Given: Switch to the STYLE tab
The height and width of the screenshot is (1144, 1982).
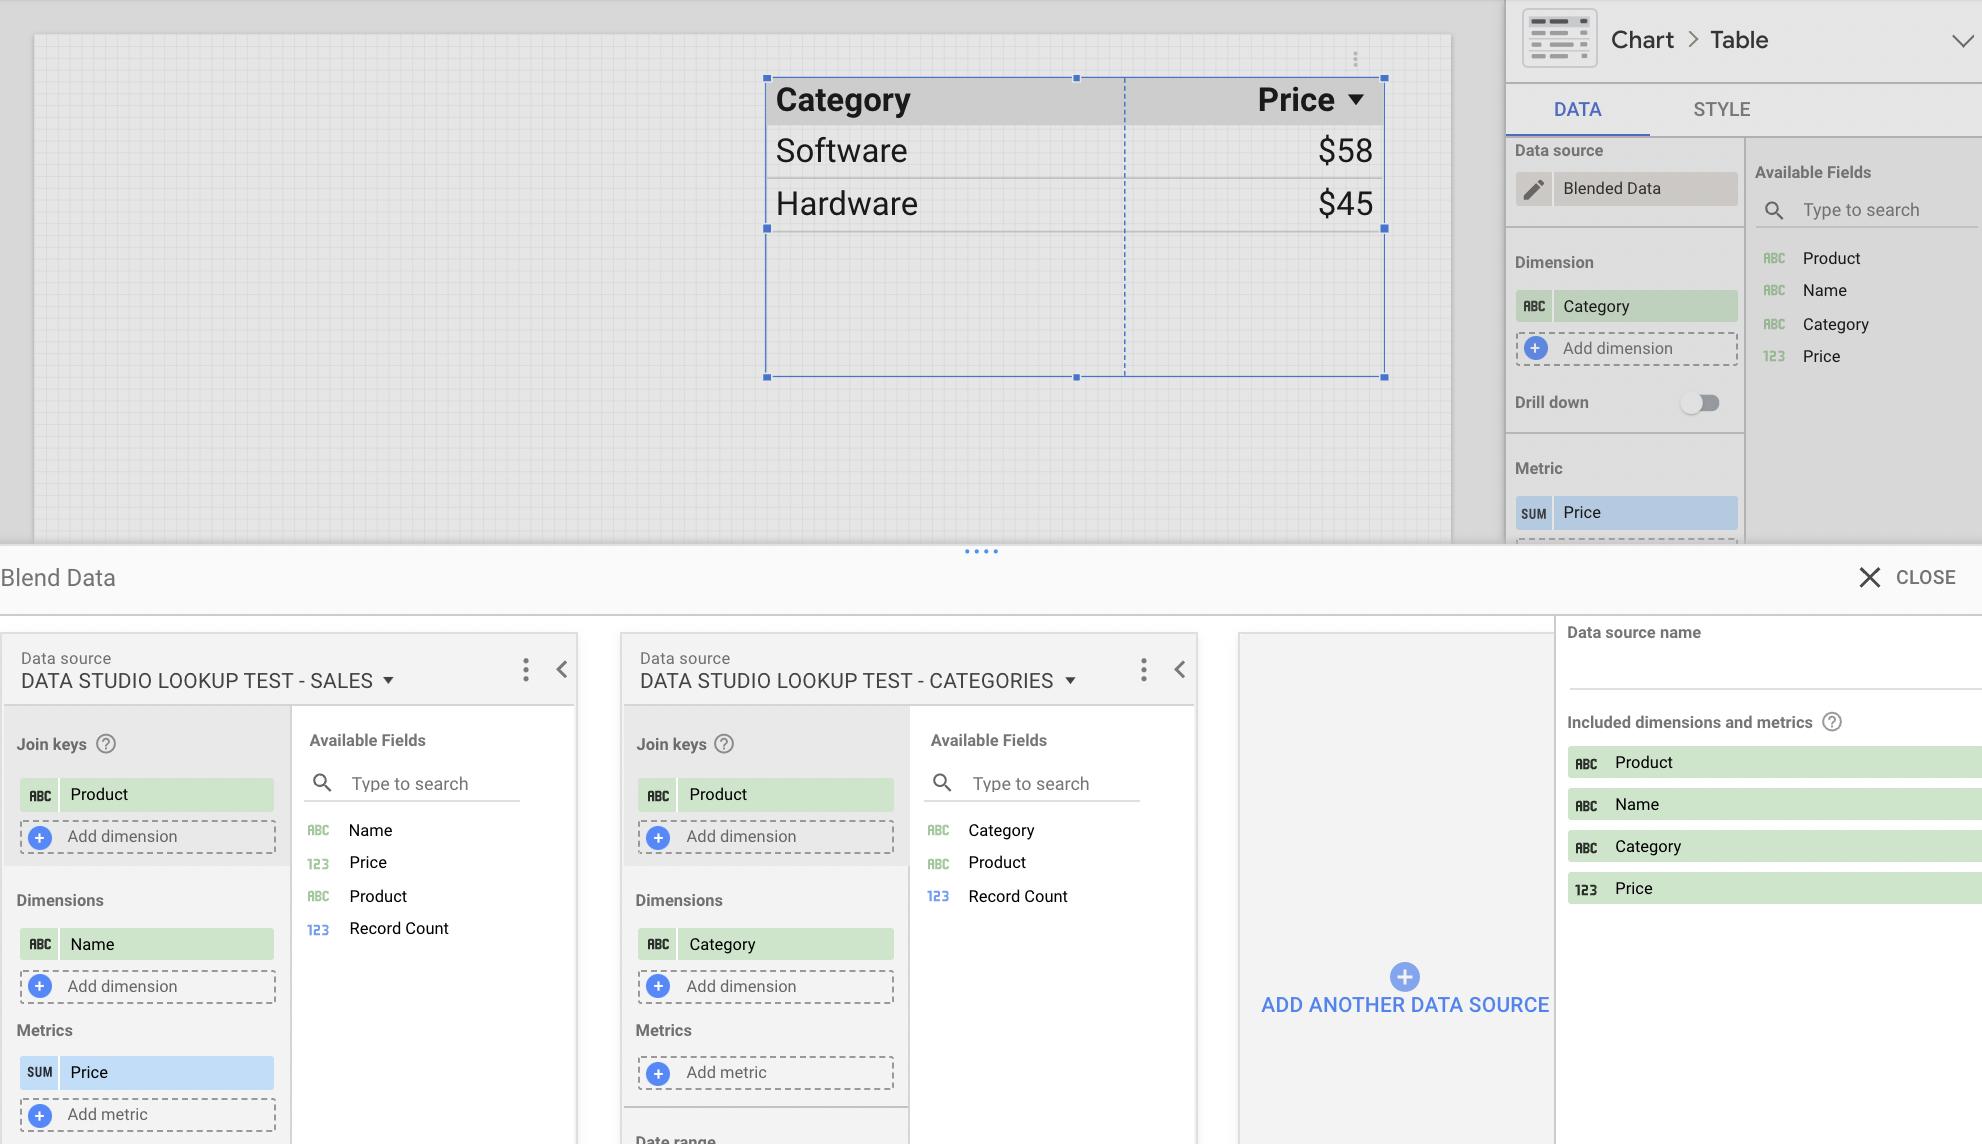Looking at the screenshot, I should pyautogui.click(x=1721, y=110).
